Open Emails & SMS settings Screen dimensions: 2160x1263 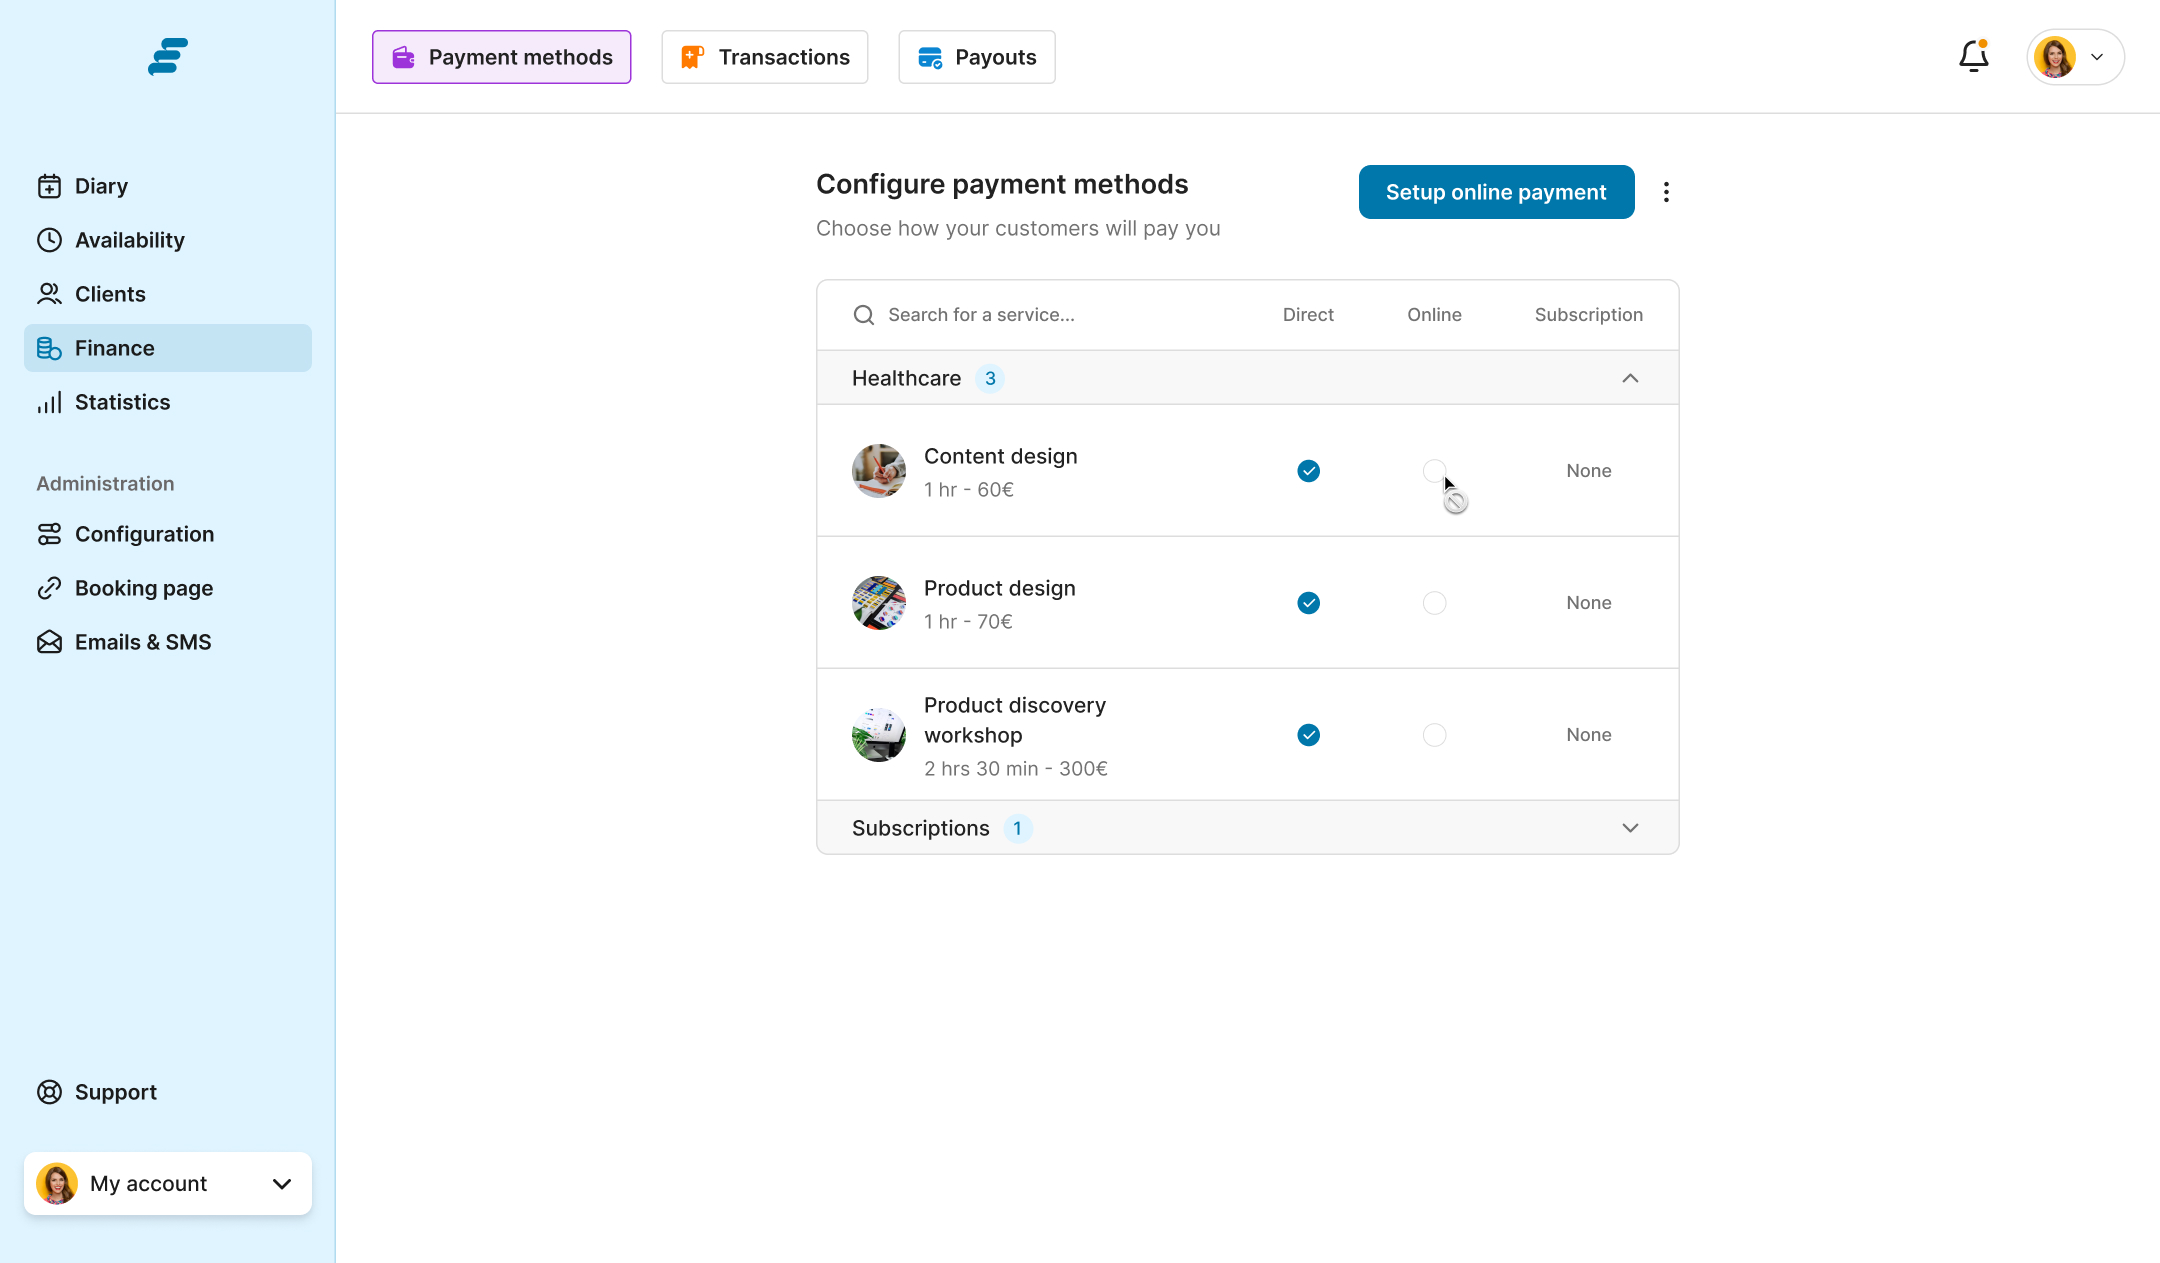click(142, 642)
